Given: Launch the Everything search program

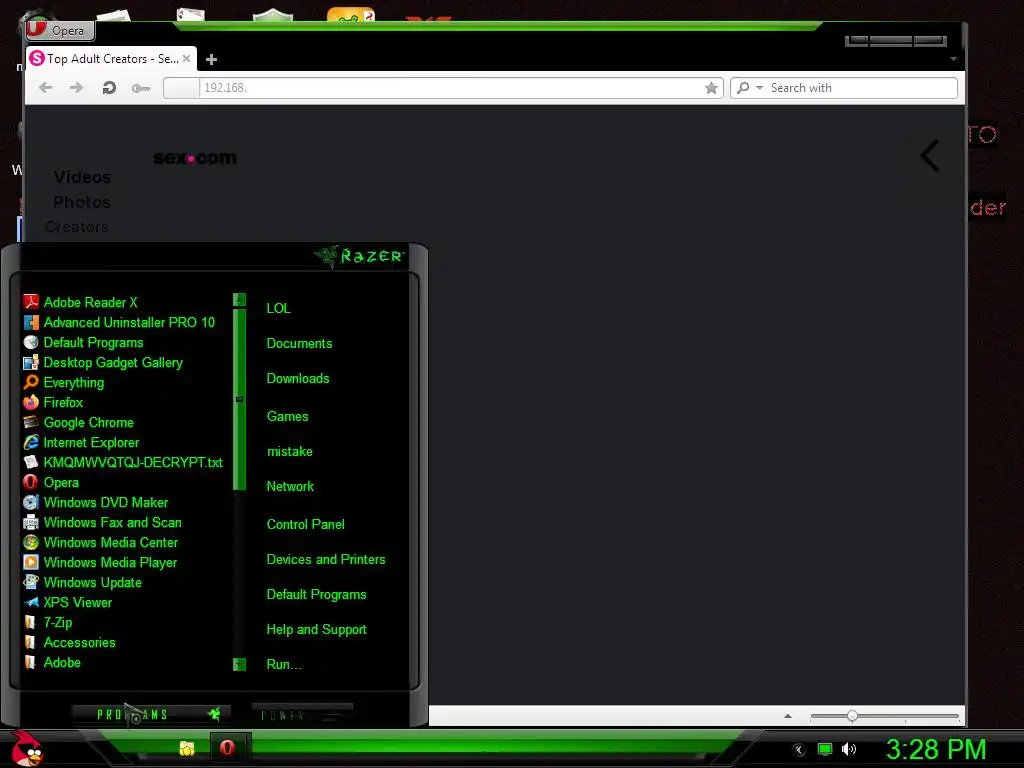Looking at the screenshot, I should 63,383.
